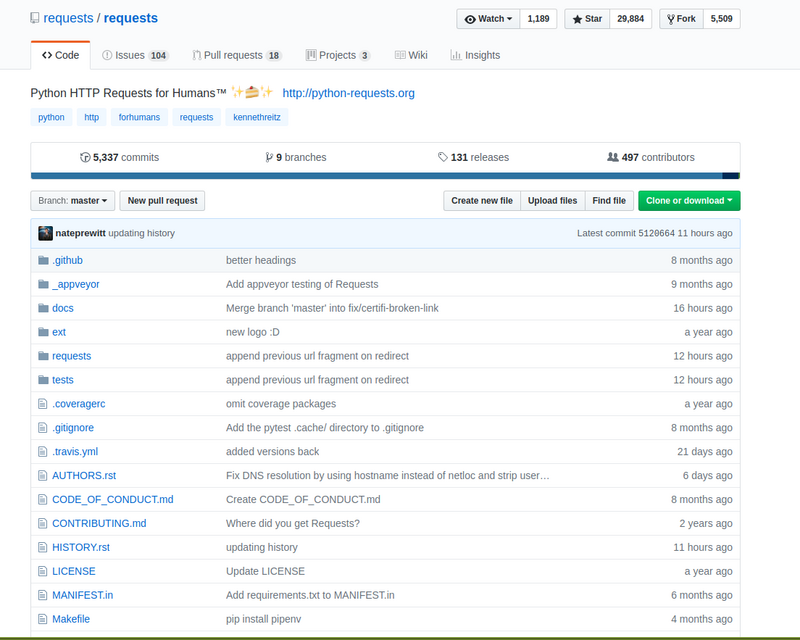
Task: Open the Watch dropdown button
Action: tap(488, 19)
